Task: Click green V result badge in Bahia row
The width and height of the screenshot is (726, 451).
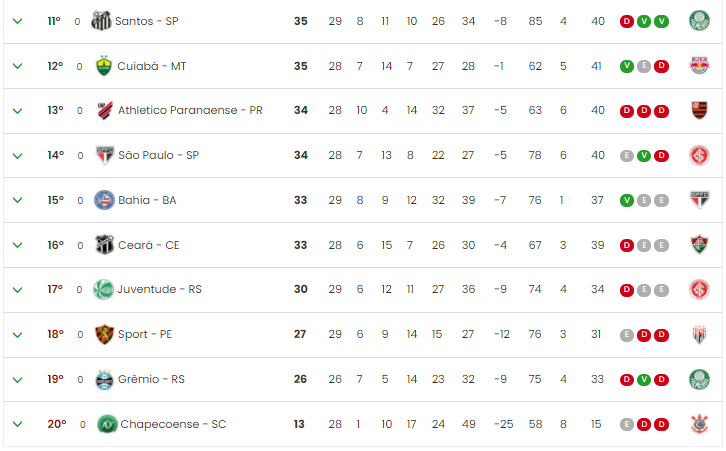Action: [626, 200]
